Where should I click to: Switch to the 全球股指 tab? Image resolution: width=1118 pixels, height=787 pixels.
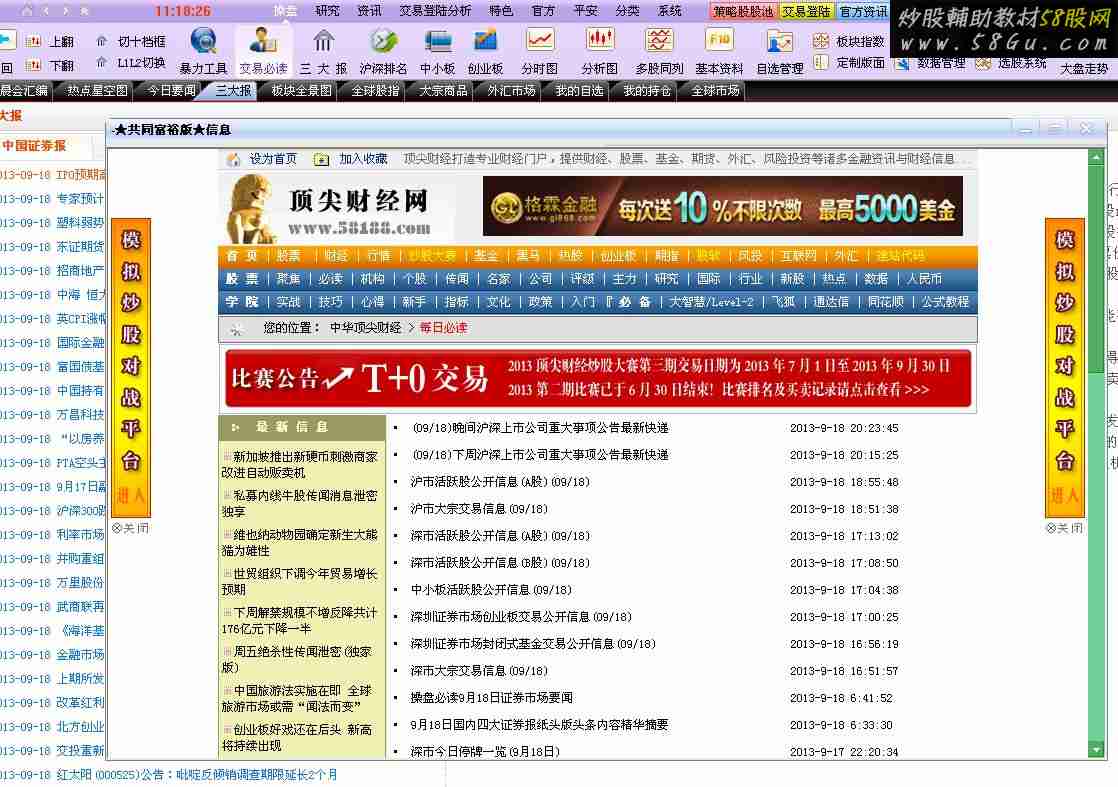click(x=376, y=91)
